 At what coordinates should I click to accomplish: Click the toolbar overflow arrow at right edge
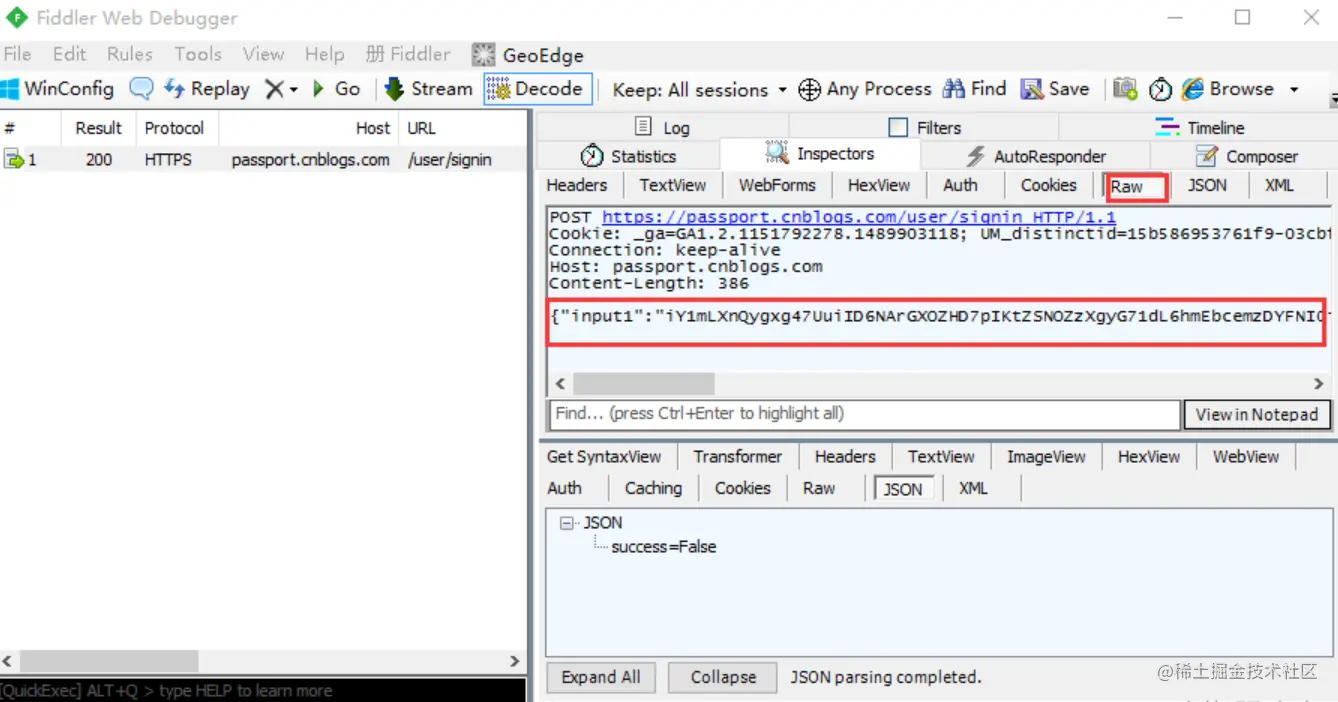pyautogui.click(x=1333, y=100)
